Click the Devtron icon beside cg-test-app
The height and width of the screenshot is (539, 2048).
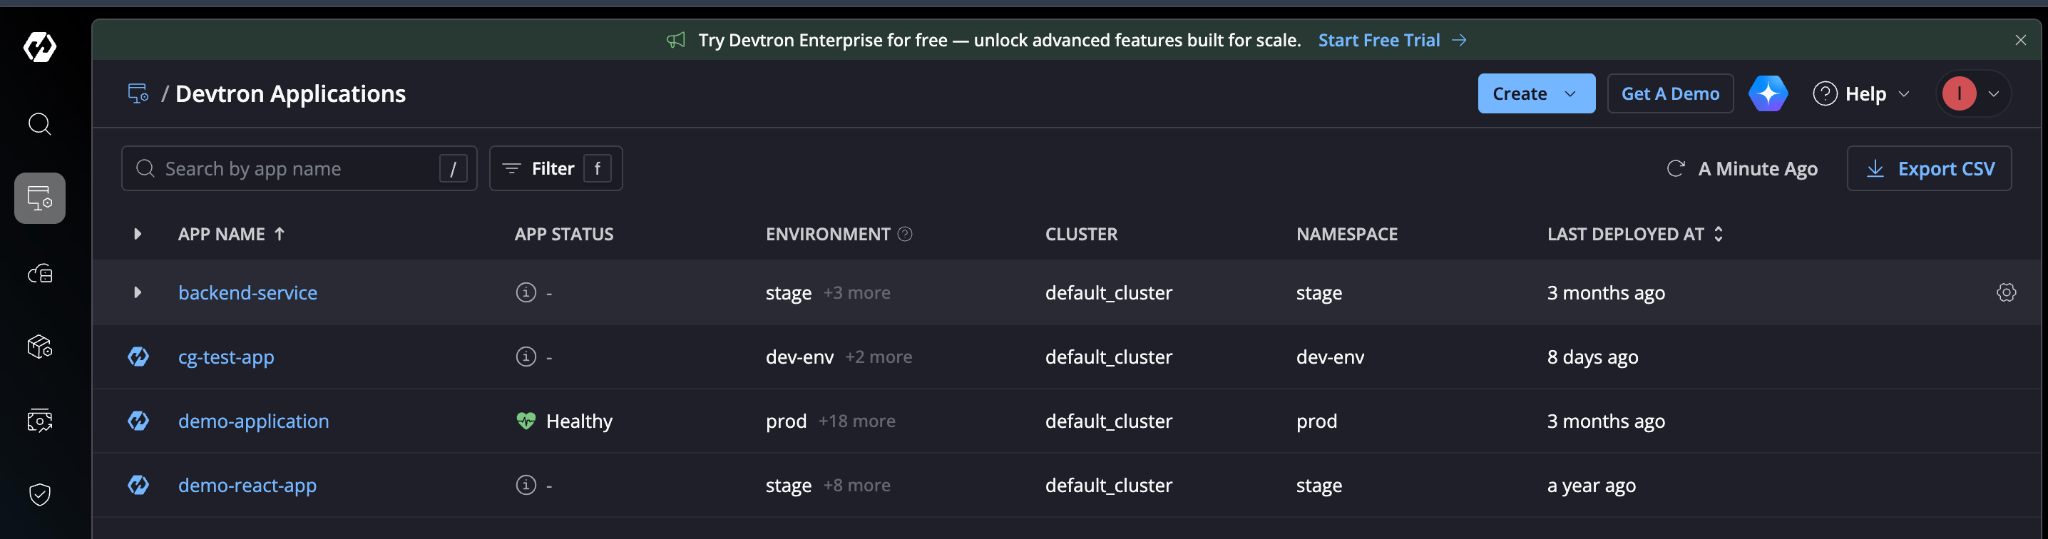[x=138, y=357]
